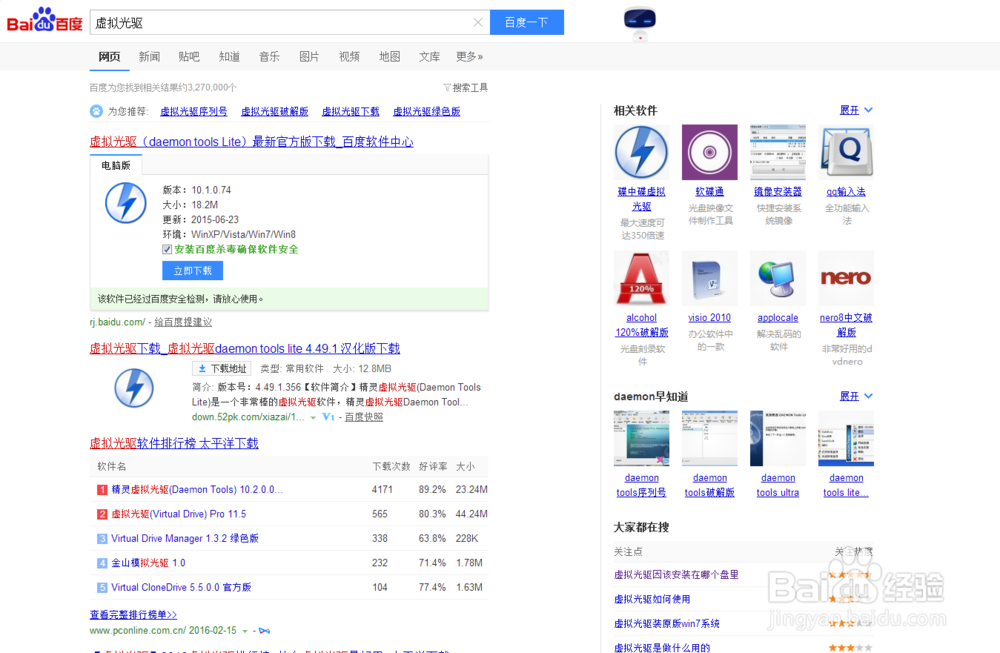Uncheck 安装百度杀毒确保软件安全 checkbox
The height and width of the screenshot is (653, 1000).
[167, 249]
